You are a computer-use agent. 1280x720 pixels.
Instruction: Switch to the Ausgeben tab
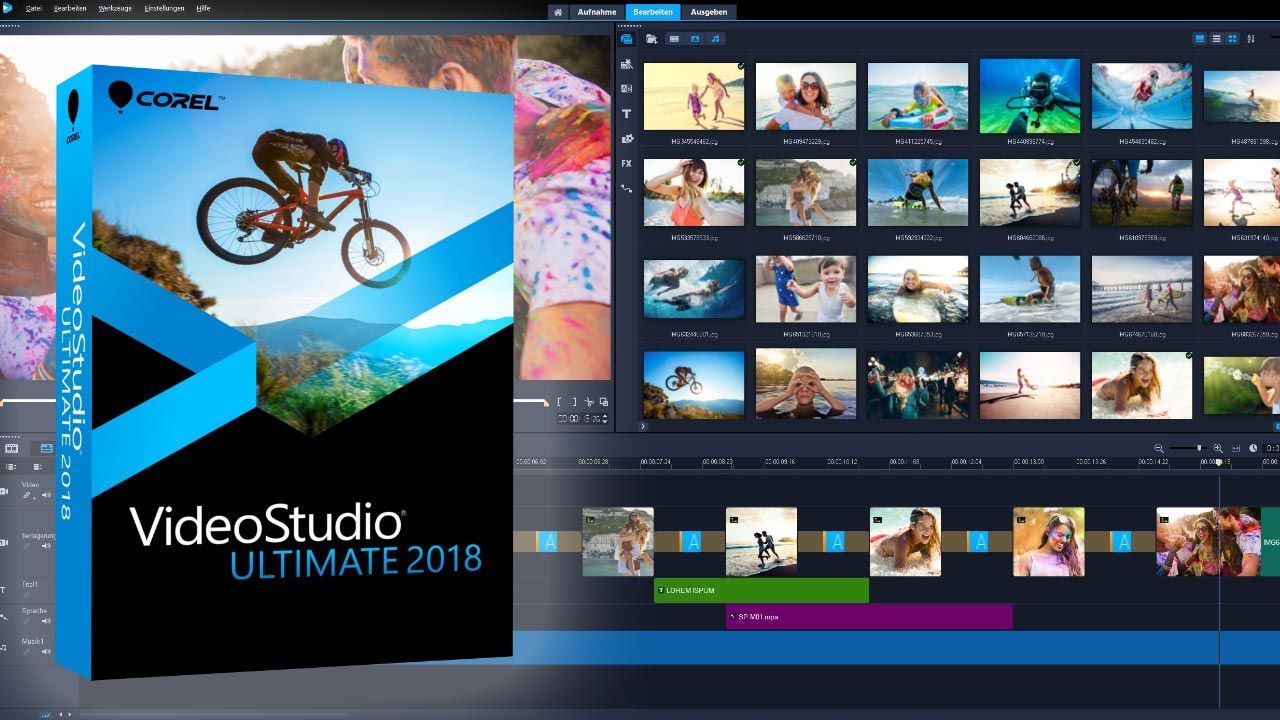(x=710, y=12)
